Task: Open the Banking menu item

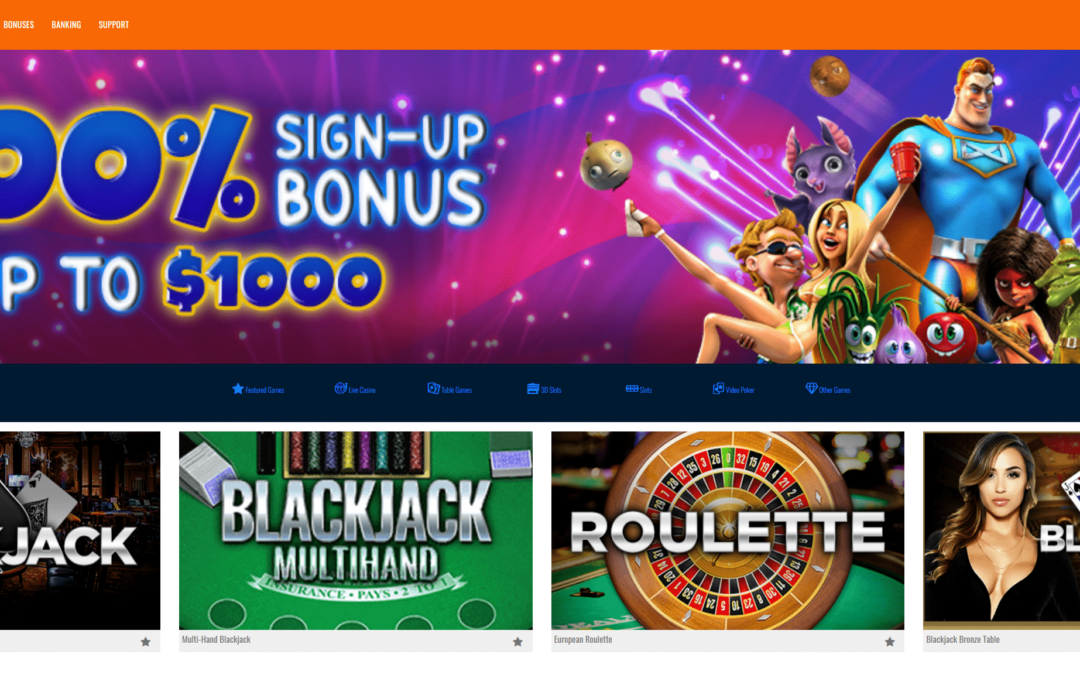Action: coord(66,25)
